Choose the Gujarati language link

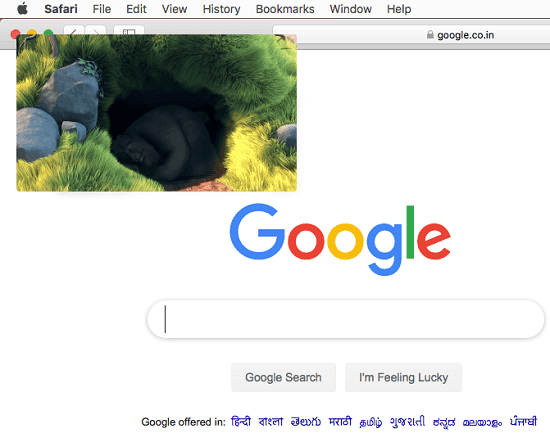(407, 421)
